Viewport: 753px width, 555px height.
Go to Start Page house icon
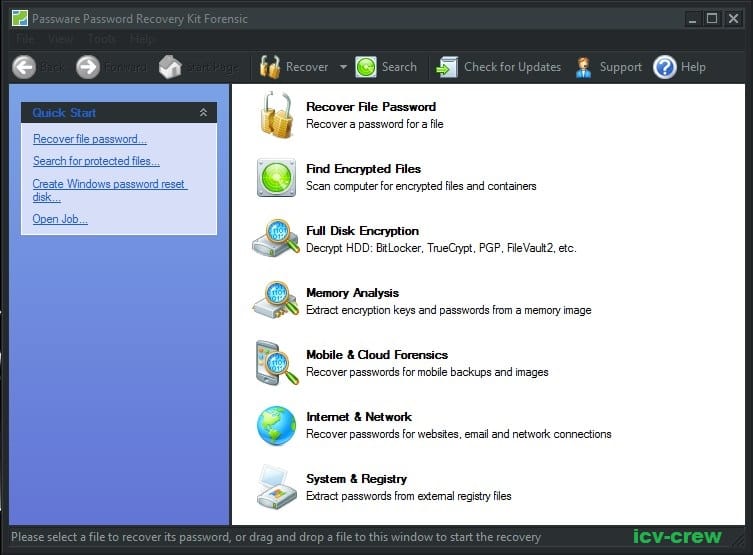[170, 67]
